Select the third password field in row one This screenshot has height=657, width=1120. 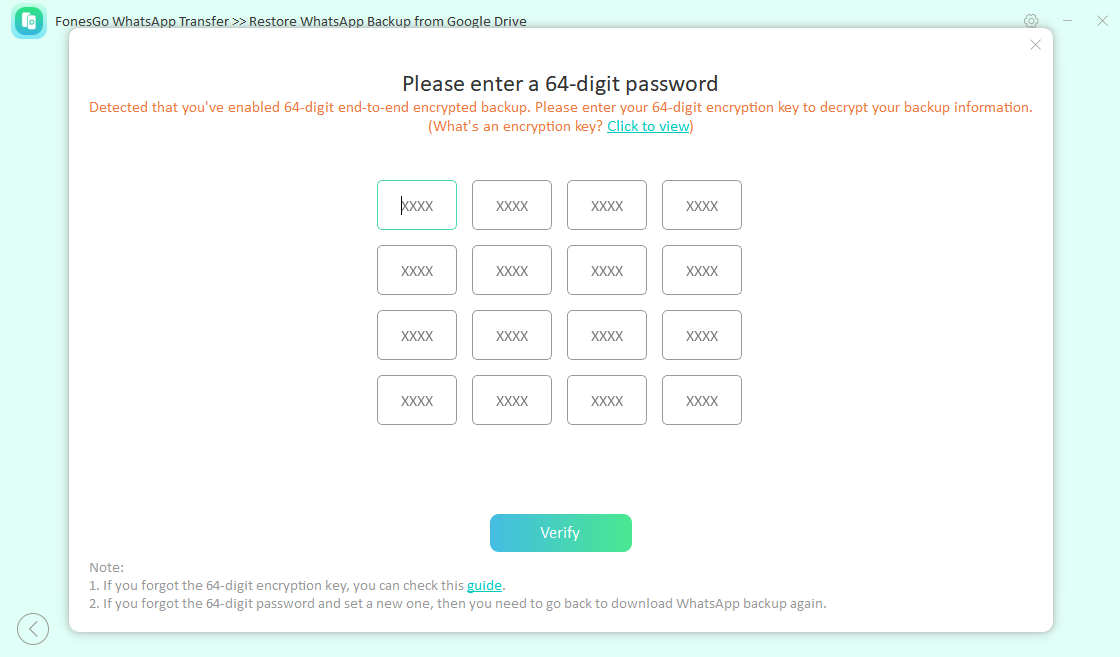(x=607, y=205)
